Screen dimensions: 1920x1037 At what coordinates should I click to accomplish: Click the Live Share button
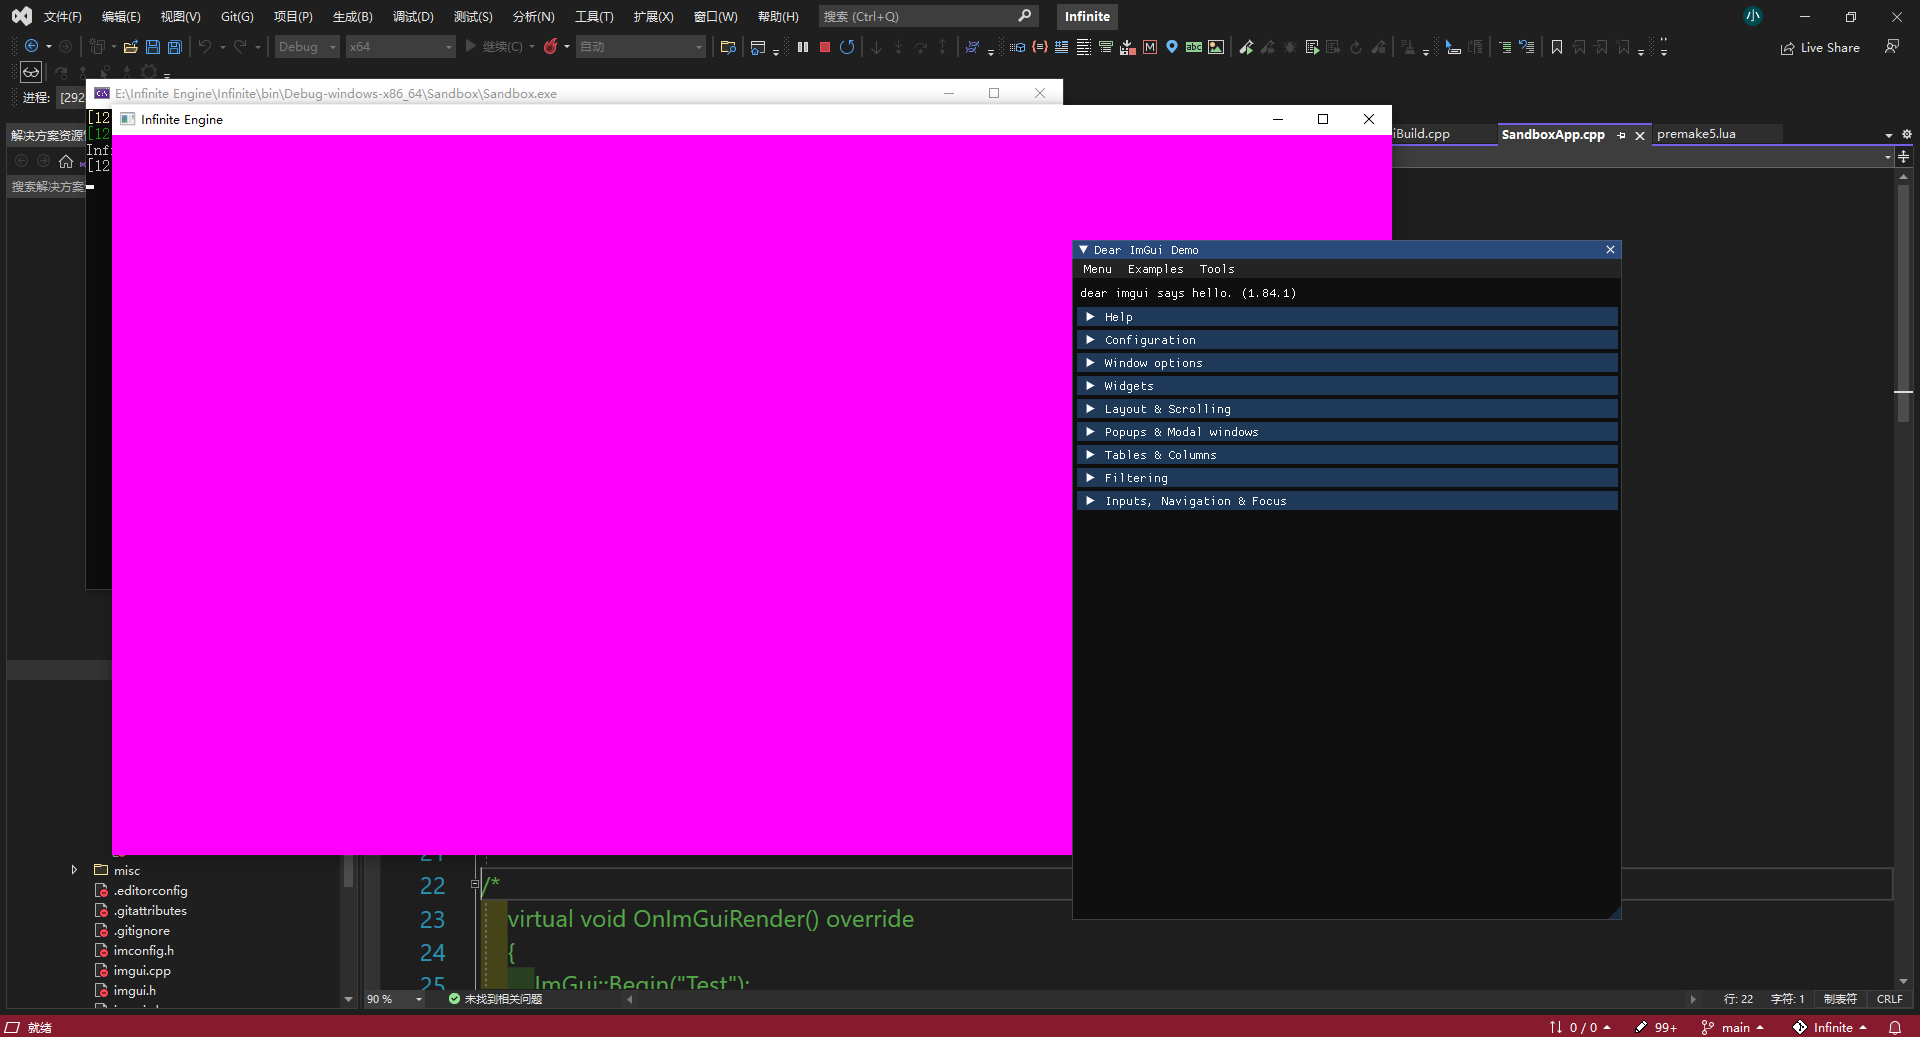1820,47
